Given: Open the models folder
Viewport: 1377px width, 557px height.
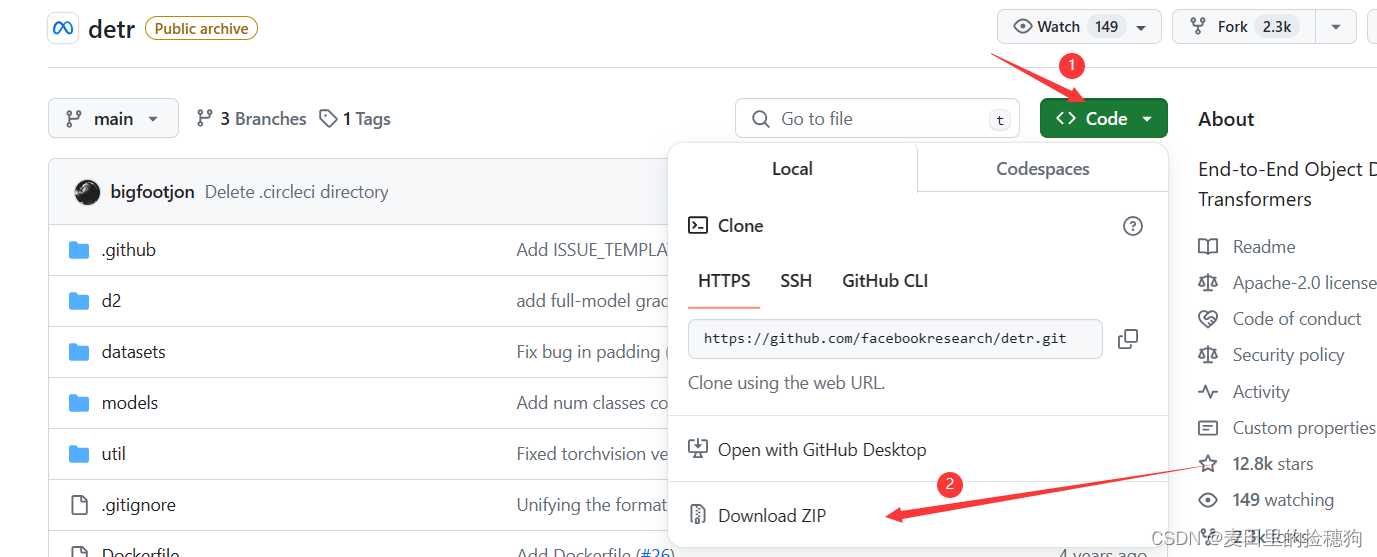Looking at the screenshot, I should coord(130,403).
